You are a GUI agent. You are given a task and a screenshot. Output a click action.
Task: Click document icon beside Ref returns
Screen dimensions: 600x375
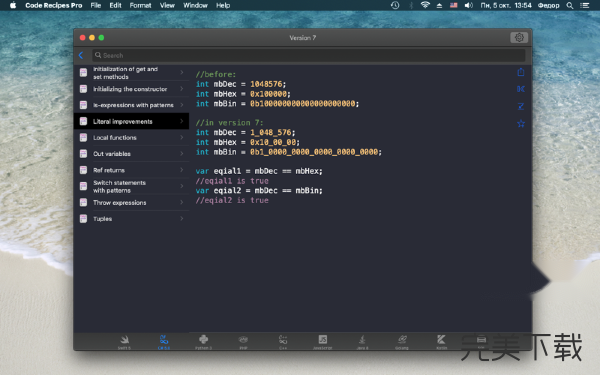83,170
